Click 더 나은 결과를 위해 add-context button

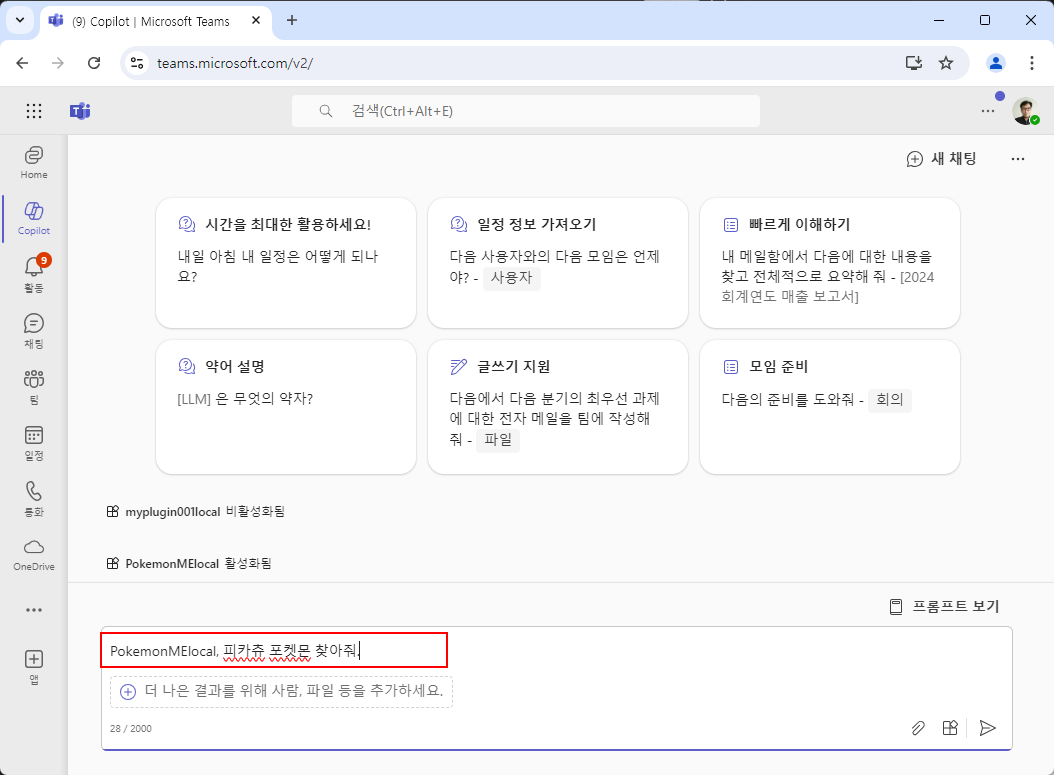coord(282,691)
